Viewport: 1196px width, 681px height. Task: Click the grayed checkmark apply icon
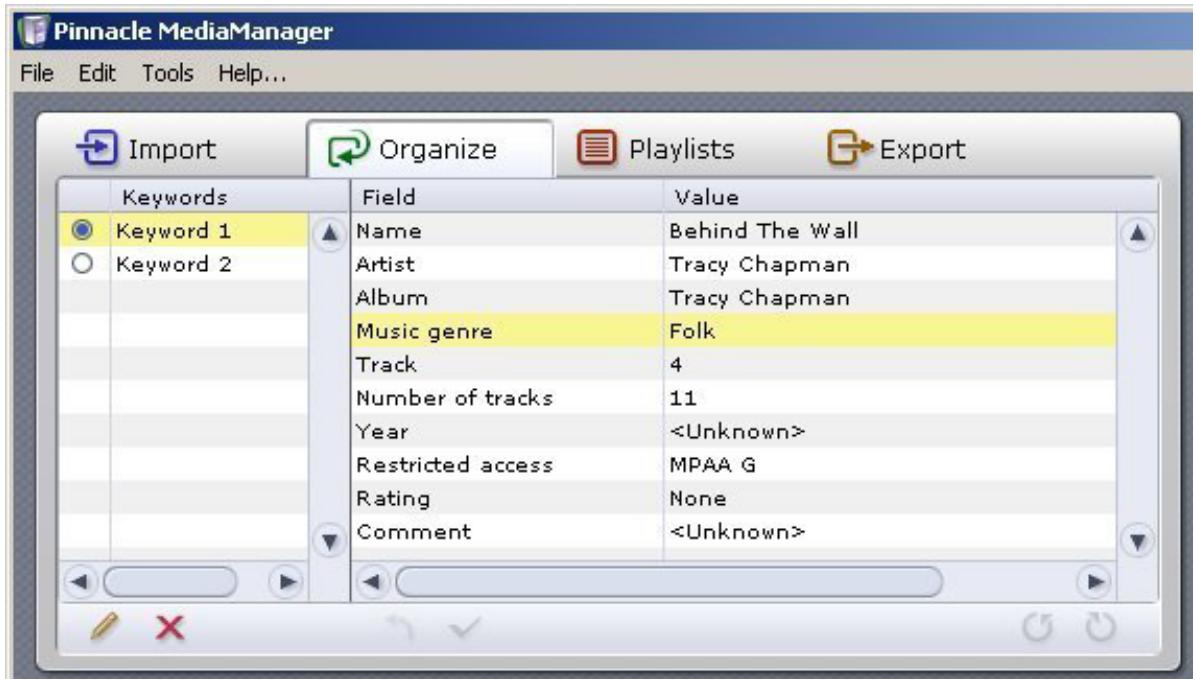[464, 628]
